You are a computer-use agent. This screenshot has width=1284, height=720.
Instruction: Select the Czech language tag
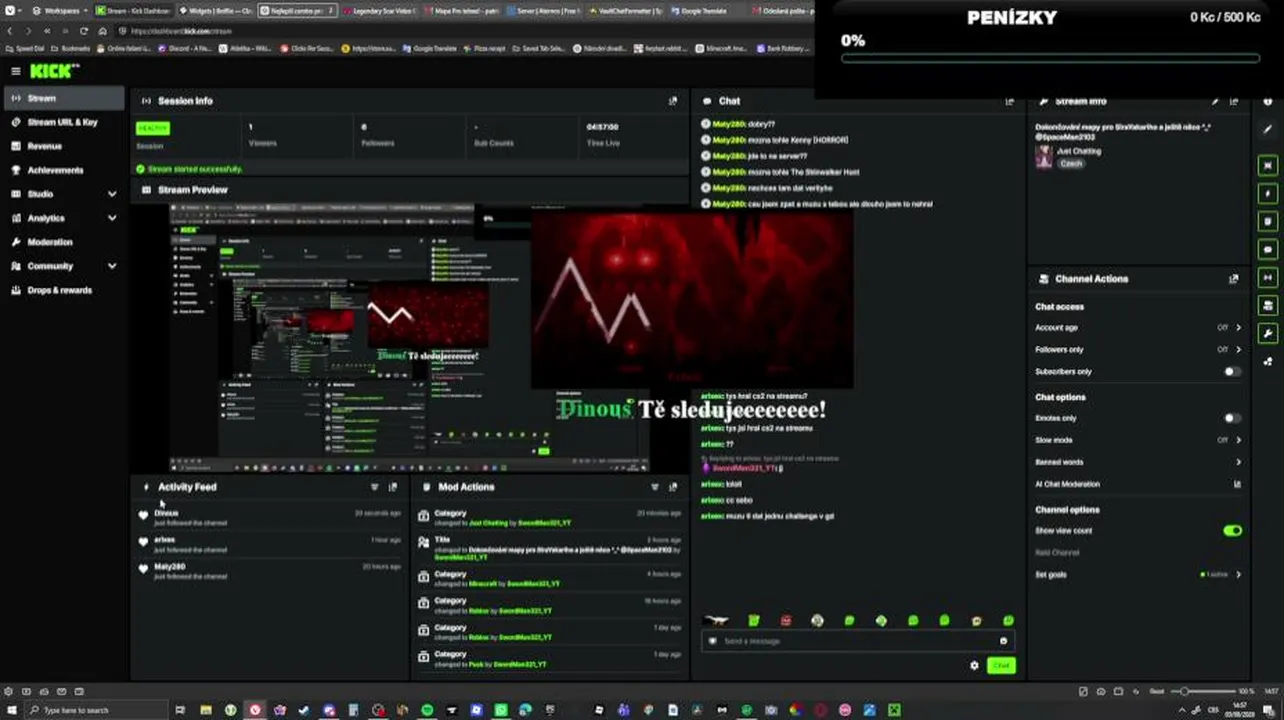tap(1071, 163)
